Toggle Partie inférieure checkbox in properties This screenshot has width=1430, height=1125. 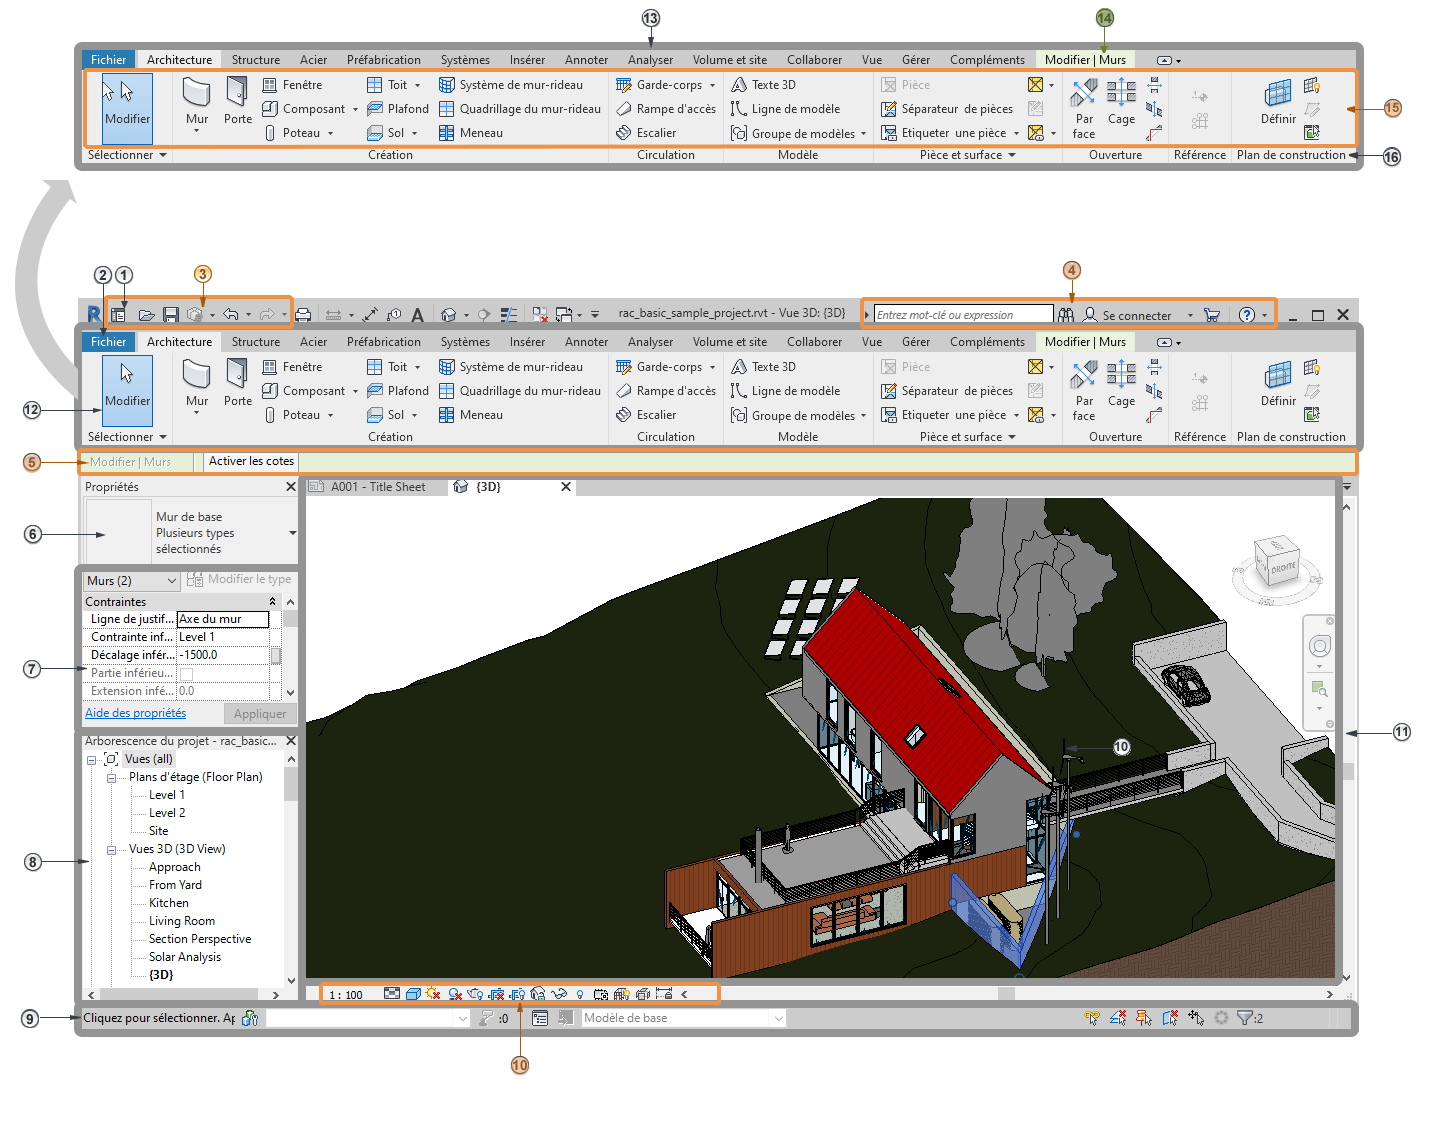click(x=186, y=674)
